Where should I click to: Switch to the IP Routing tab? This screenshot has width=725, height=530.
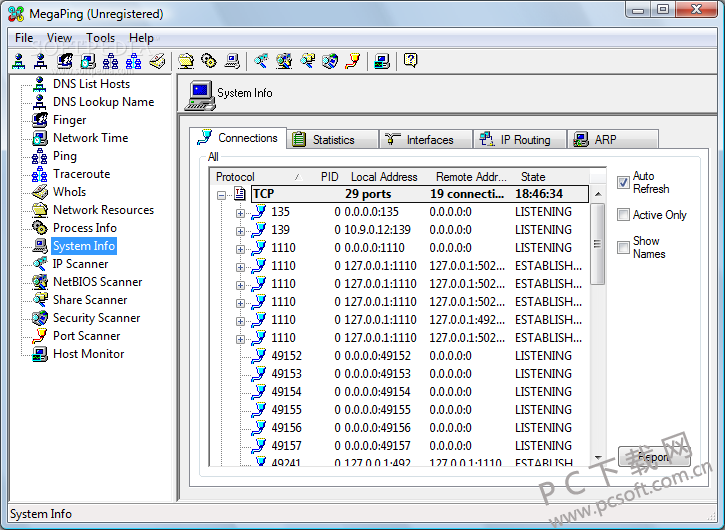520,139
